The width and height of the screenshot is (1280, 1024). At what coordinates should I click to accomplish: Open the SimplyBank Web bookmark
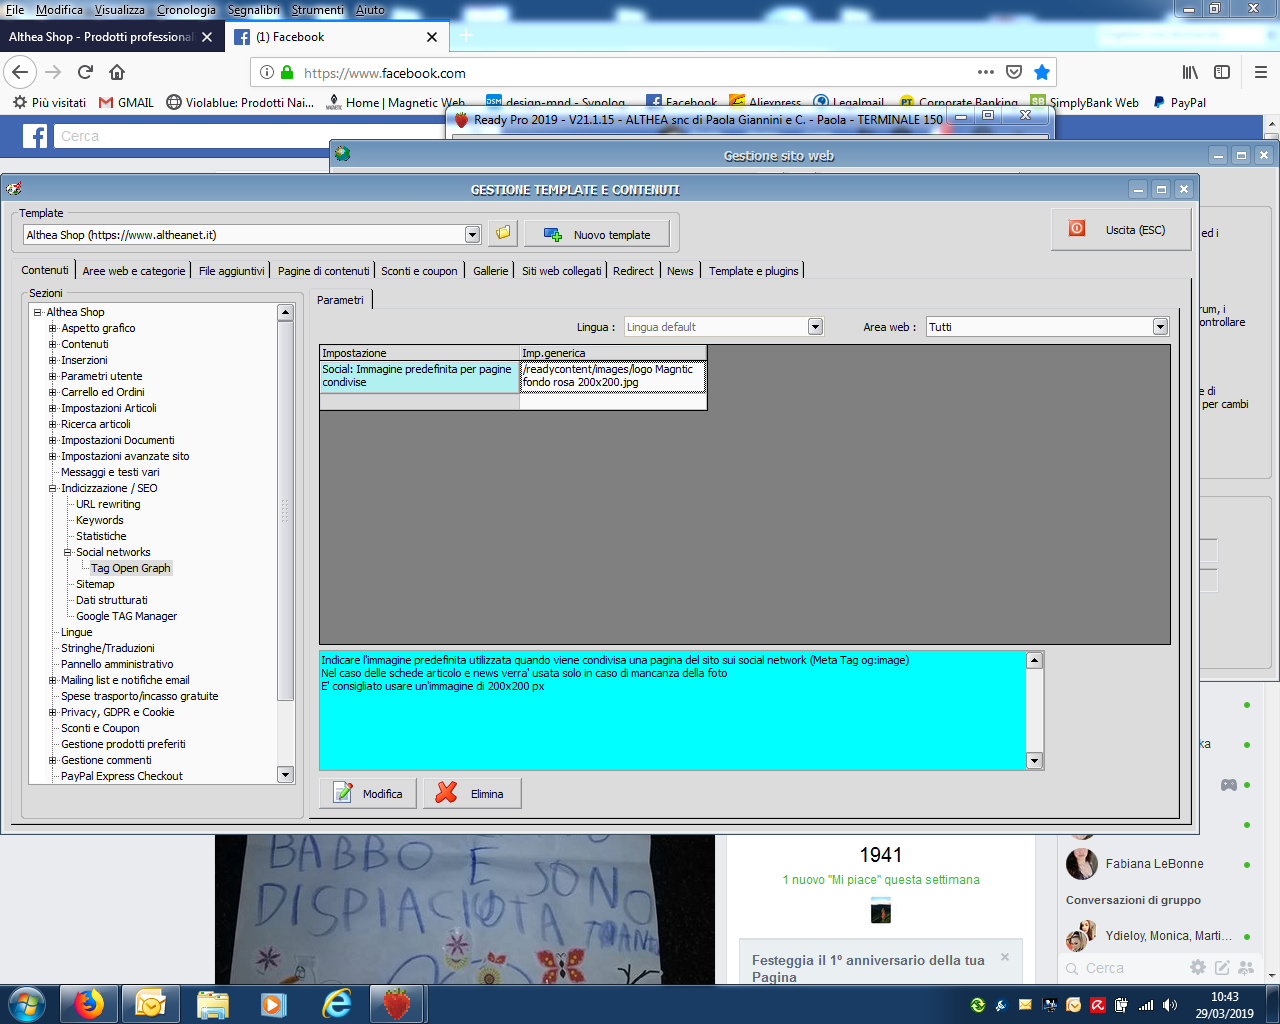(x=1085, y=102)
